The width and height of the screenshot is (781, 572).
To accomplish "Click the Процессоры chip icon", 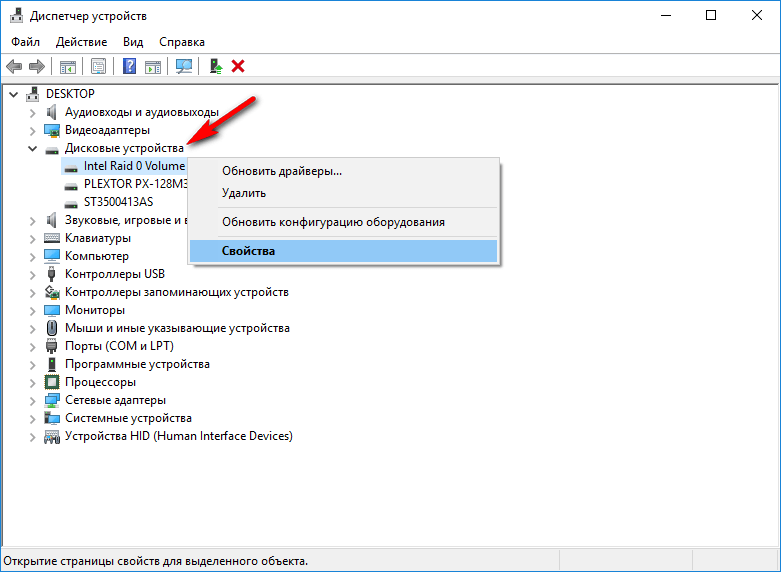I will [x=52, y=382].
